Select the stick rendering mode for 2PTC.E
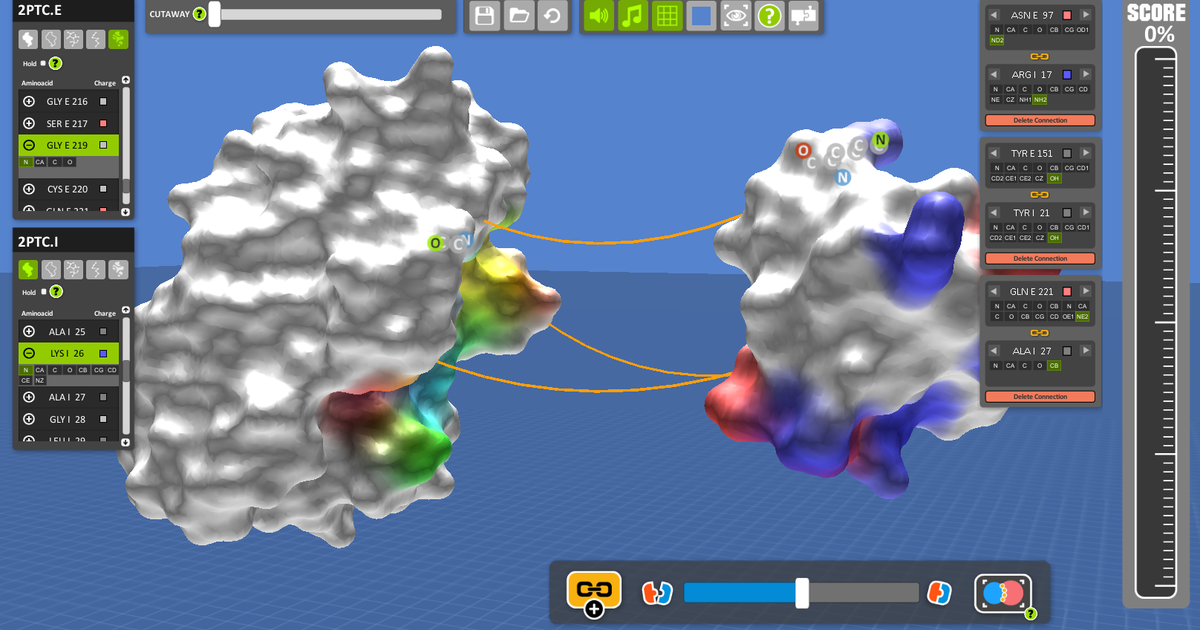1200x630 pixels. coord(73,39)
